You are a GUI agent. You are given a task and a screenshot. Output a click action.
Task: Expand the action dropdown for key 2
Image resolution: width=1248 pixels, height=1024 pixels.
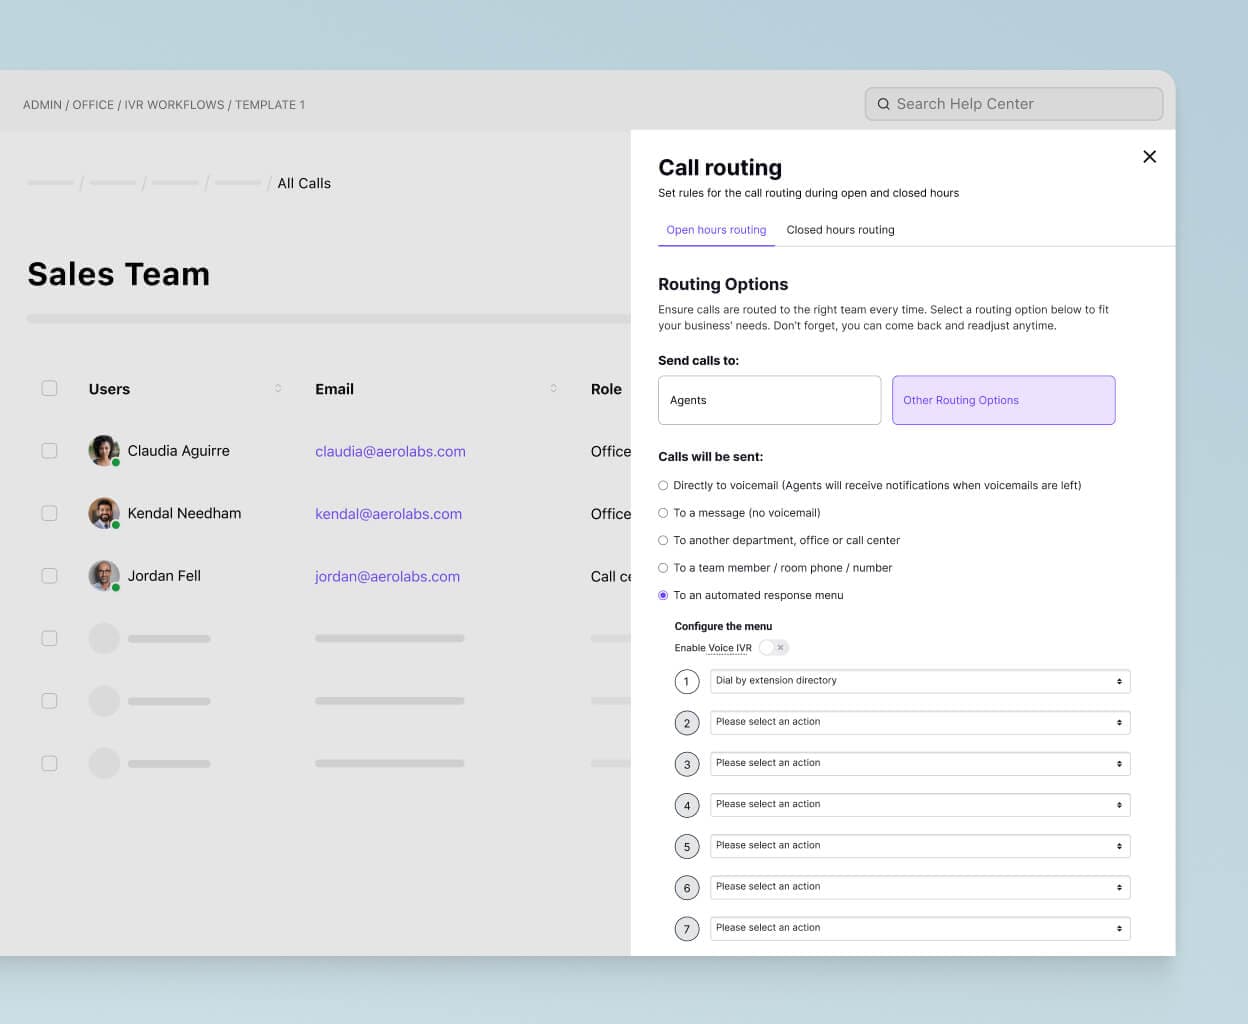click(919, 722)
